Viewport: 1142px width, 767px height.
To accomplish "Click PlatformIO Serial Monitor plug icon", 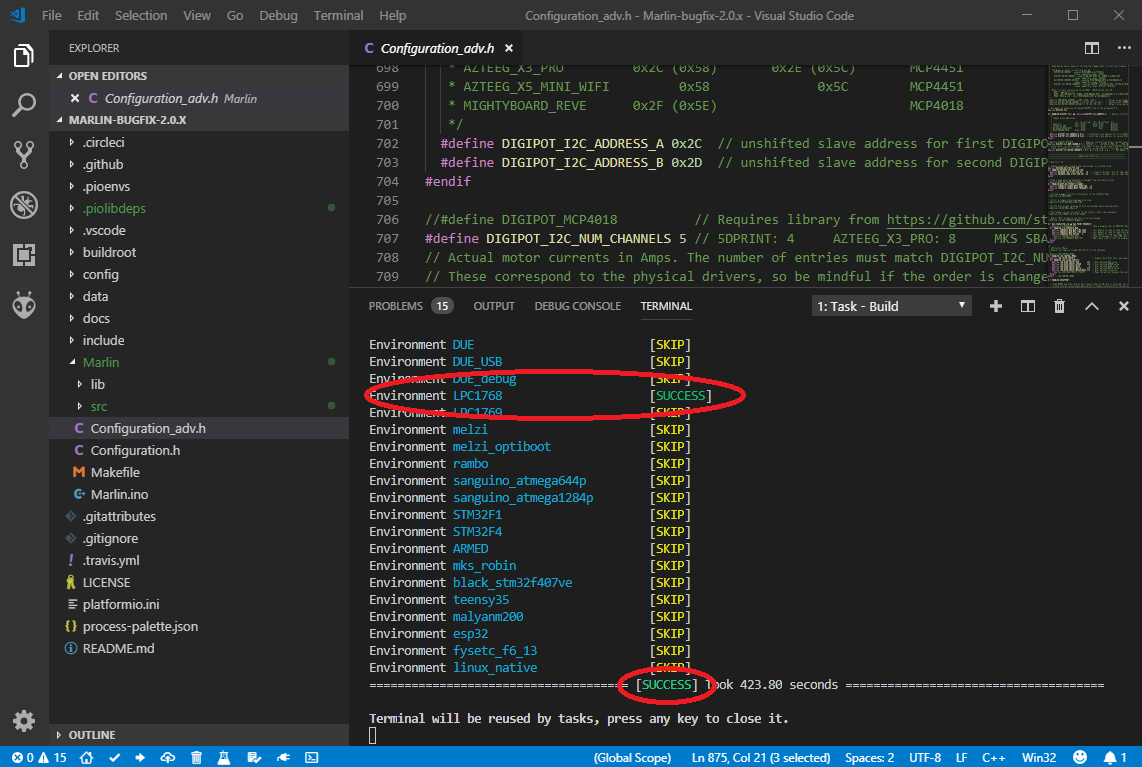I will (x=283, y=758).
